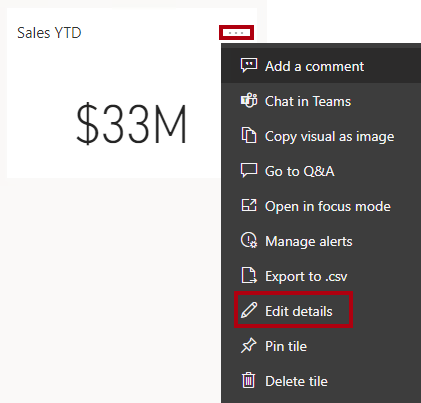421x403 pixels.
Task: Choose Copy visual as image text
Action: click(x=329, y=137)
